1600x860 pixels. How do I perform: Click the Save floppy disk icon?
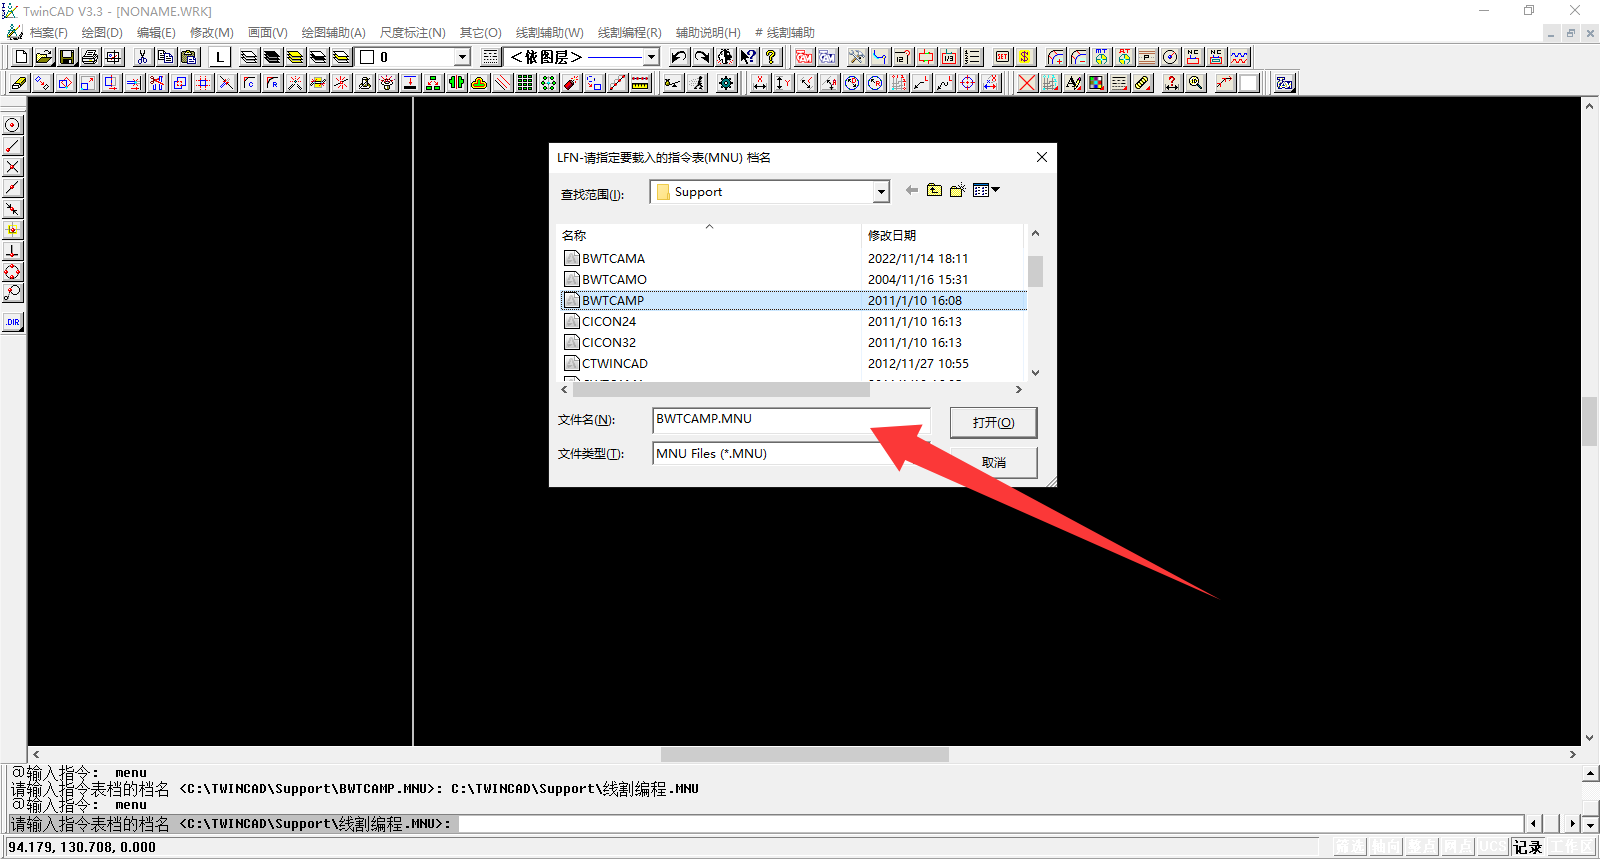[67, 57]
